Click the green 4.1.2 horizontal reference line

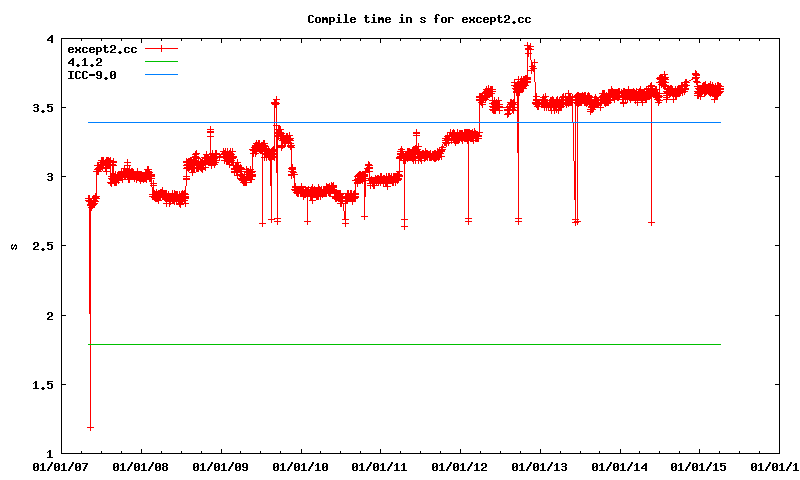coord(400,344)
